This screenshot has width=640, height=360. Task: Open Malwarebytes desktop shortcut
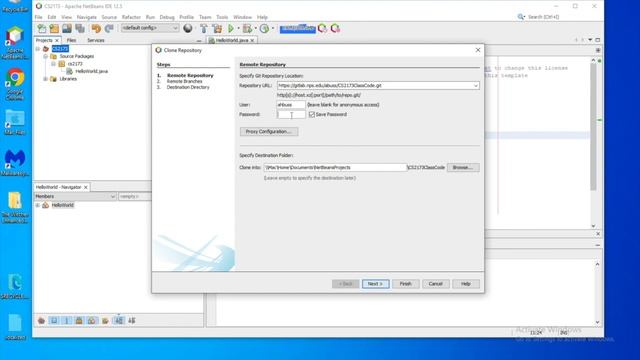tap(15, 162)
